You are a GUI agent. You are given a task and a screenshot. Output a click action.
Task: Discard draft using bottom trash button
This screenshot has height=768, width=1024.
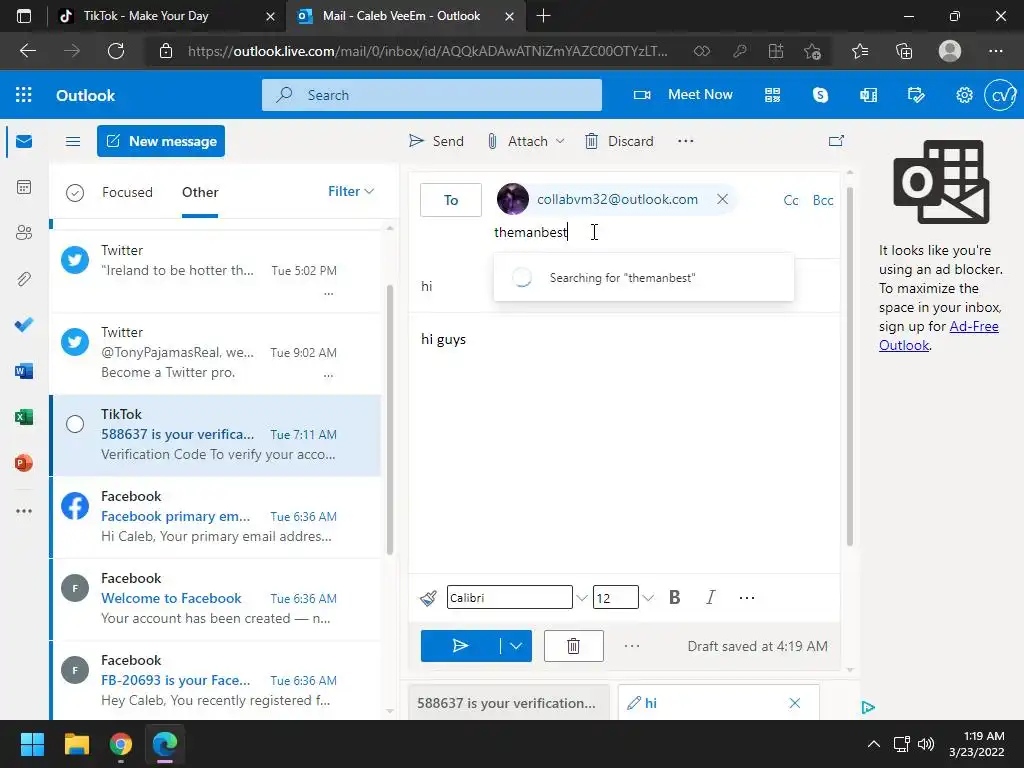pos(573,646)
